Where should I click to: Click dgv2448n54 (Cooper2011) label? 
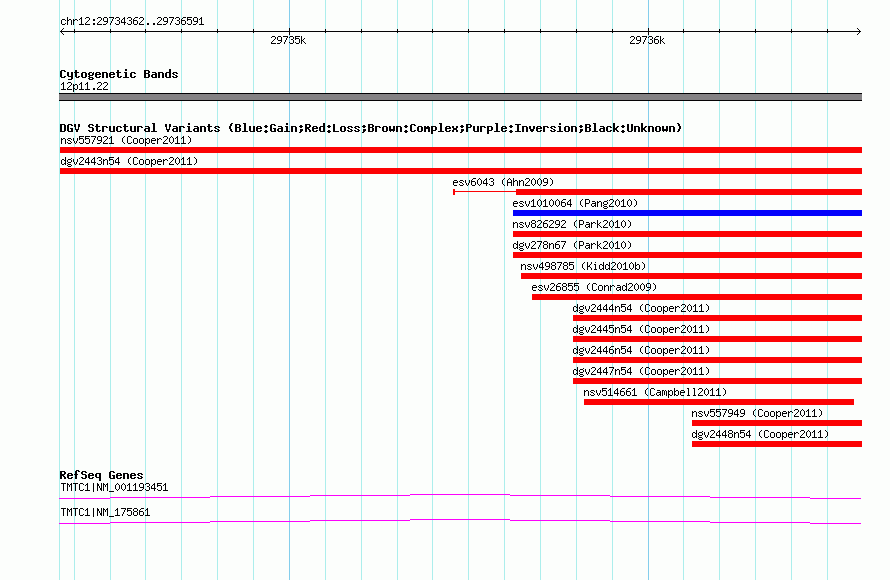(x=760, y=434)
